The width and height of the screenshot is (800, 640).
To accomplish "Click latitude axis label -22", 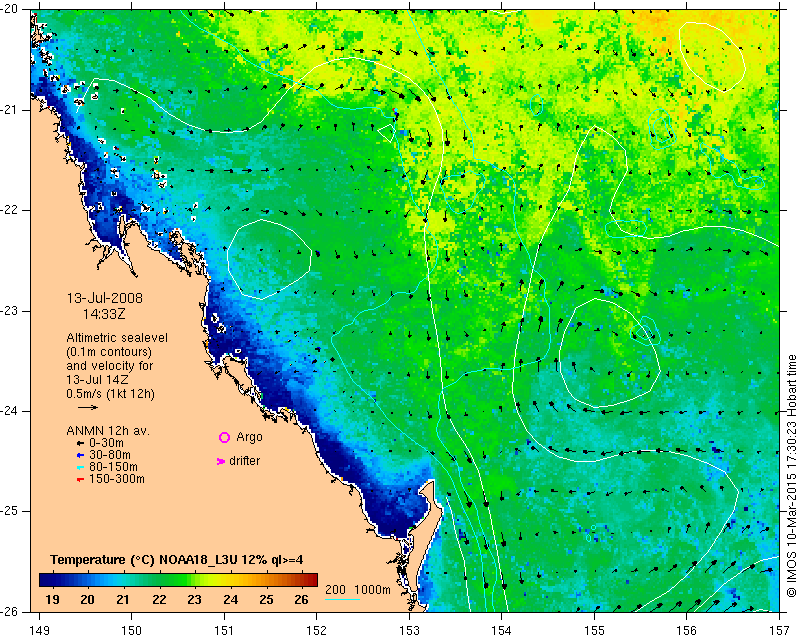I will click(10, 210).
